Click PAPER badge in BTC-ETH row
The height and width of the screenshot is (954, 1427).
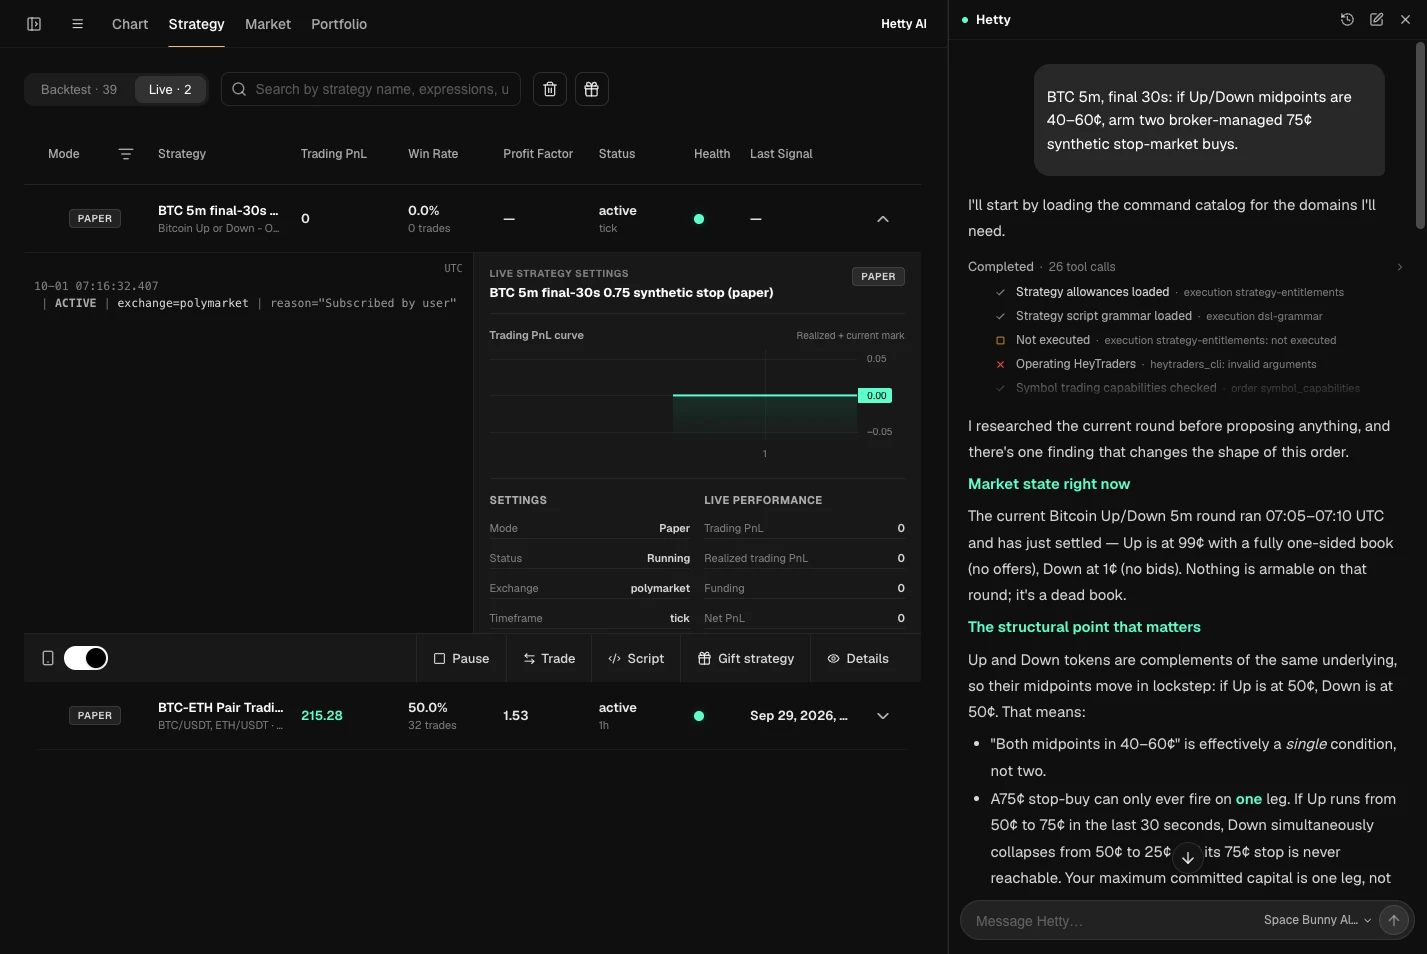pyautogui.click(x=95, y=716)
